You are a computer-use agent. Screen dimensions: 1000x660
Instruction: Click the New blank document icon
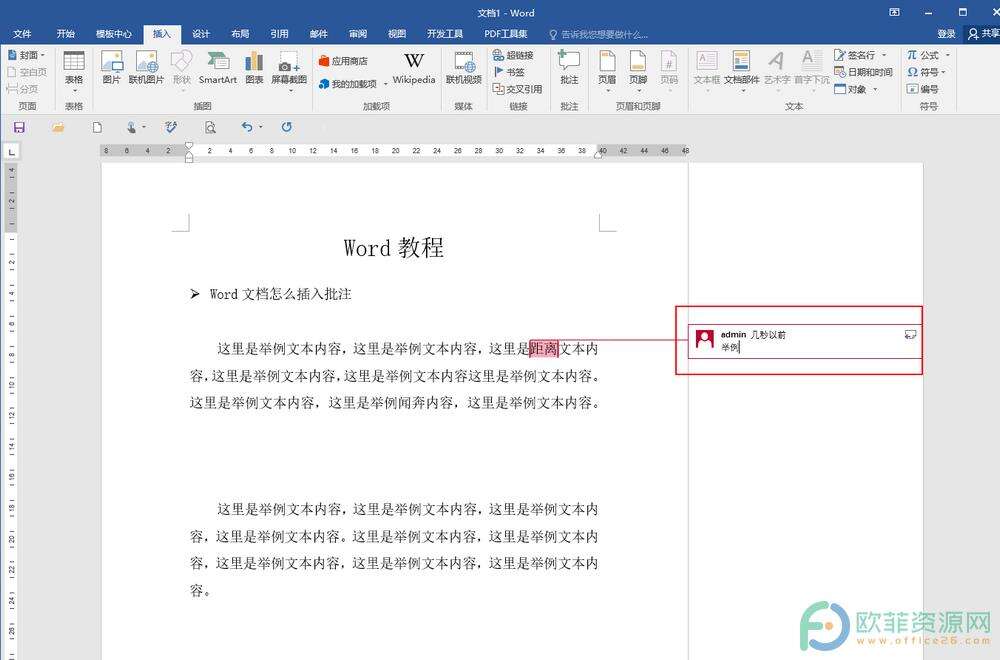click(x=97, y=128)
